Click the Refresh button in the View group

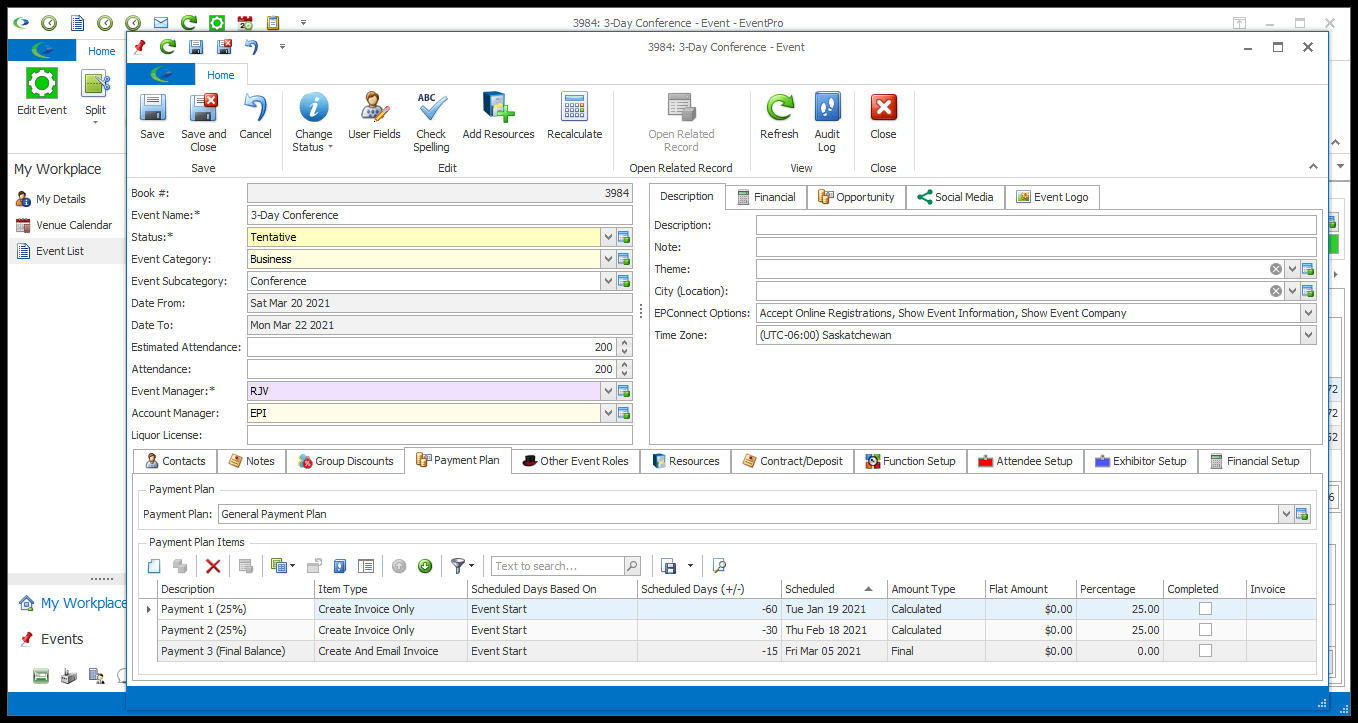pos(779,117)
